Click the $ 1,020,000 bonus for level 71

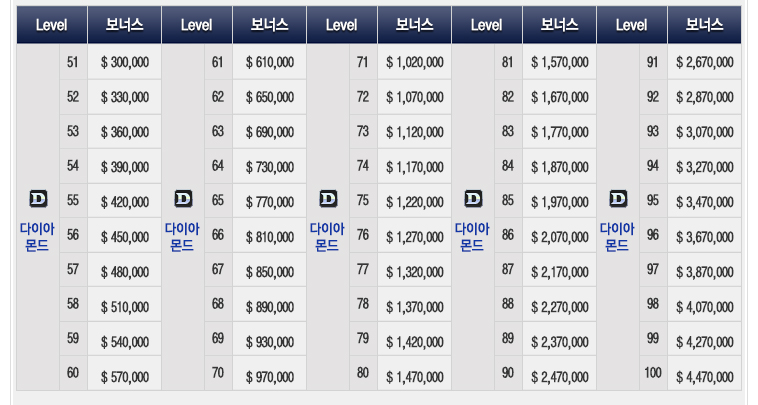click(414, 62)
